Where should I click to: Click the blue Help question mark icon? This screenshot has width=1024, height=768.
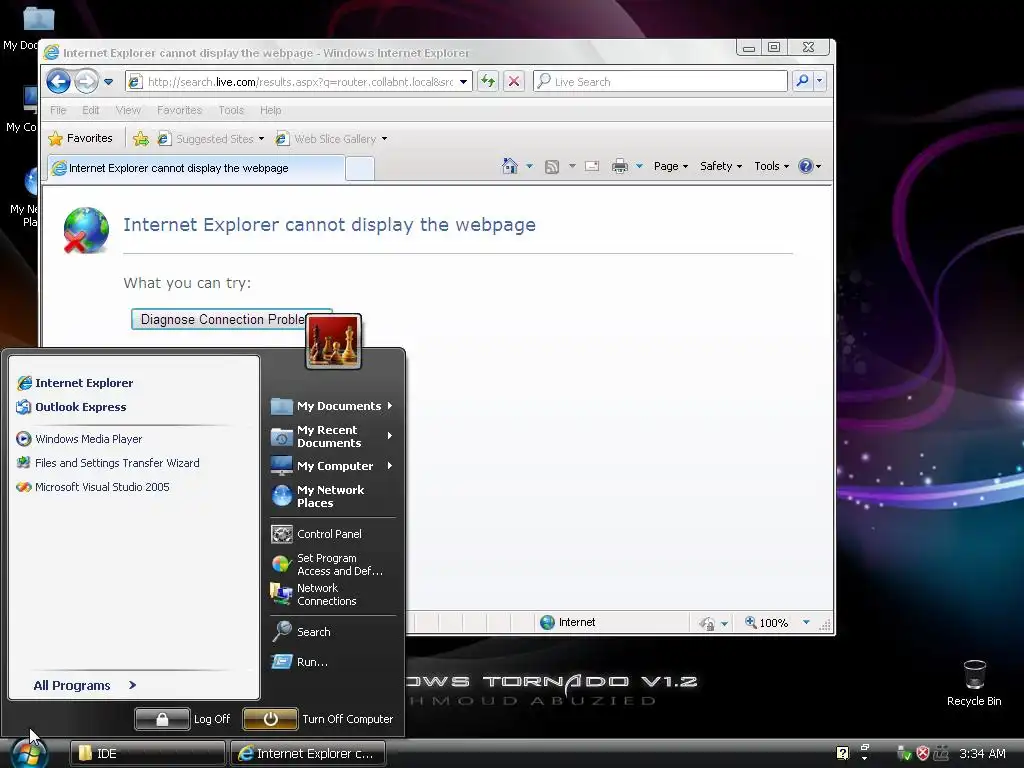tap(806, 166)
